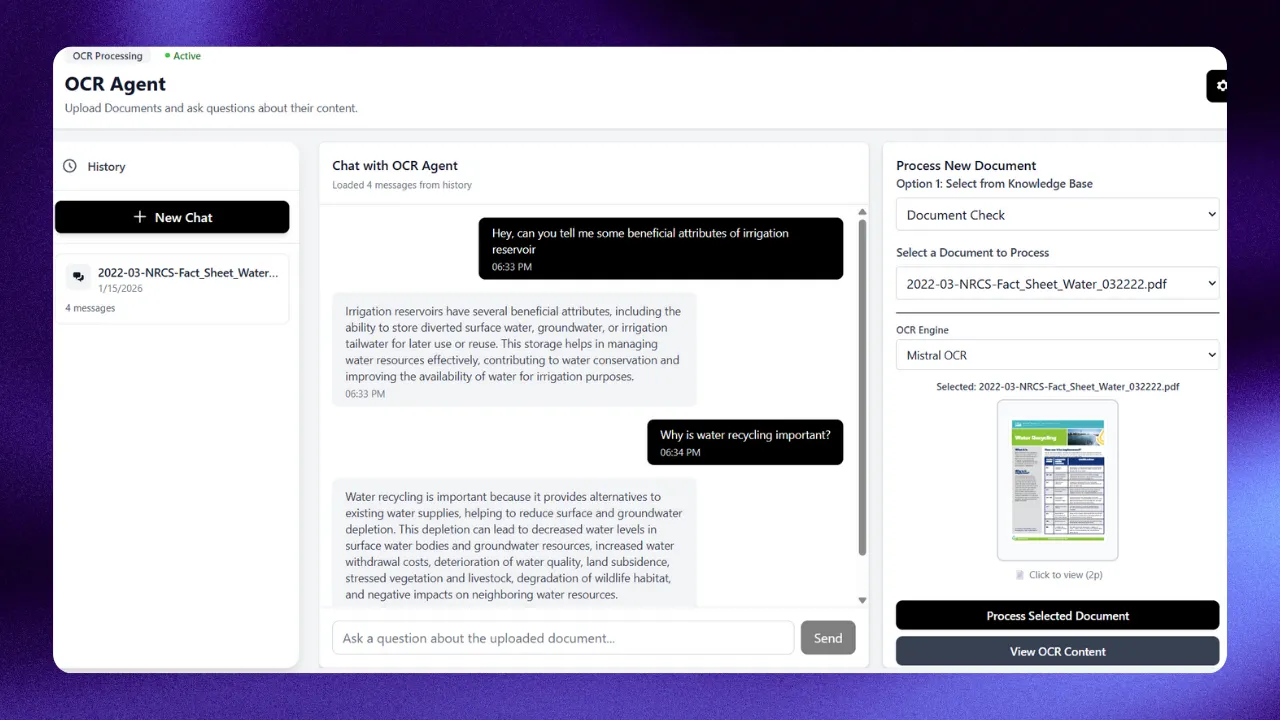Open the document selection dropdown
This screenshot has width=1280, height=720.
(1057, 283)
